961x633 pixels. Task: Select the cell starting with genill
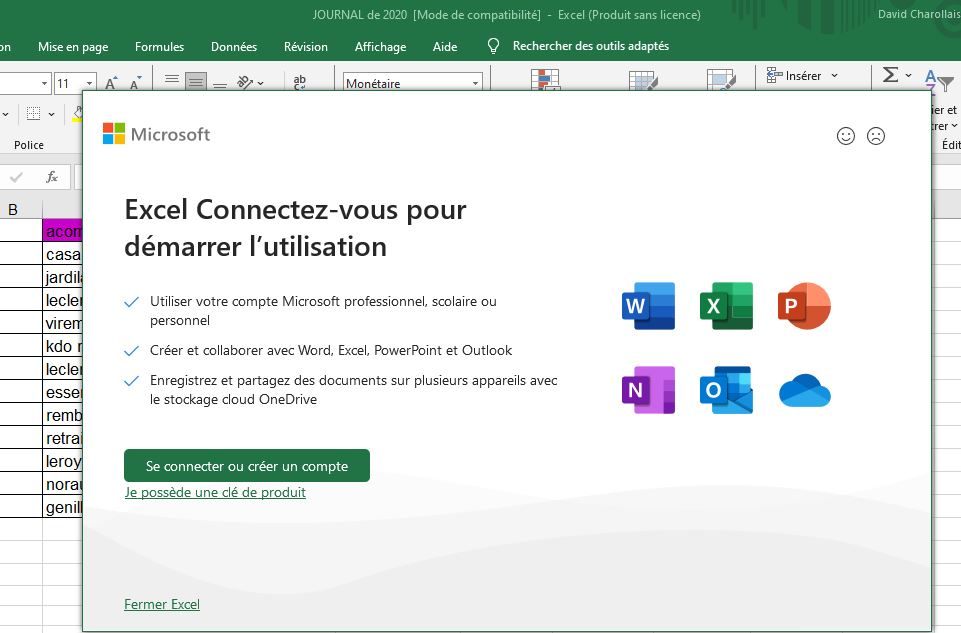(63, 507)
